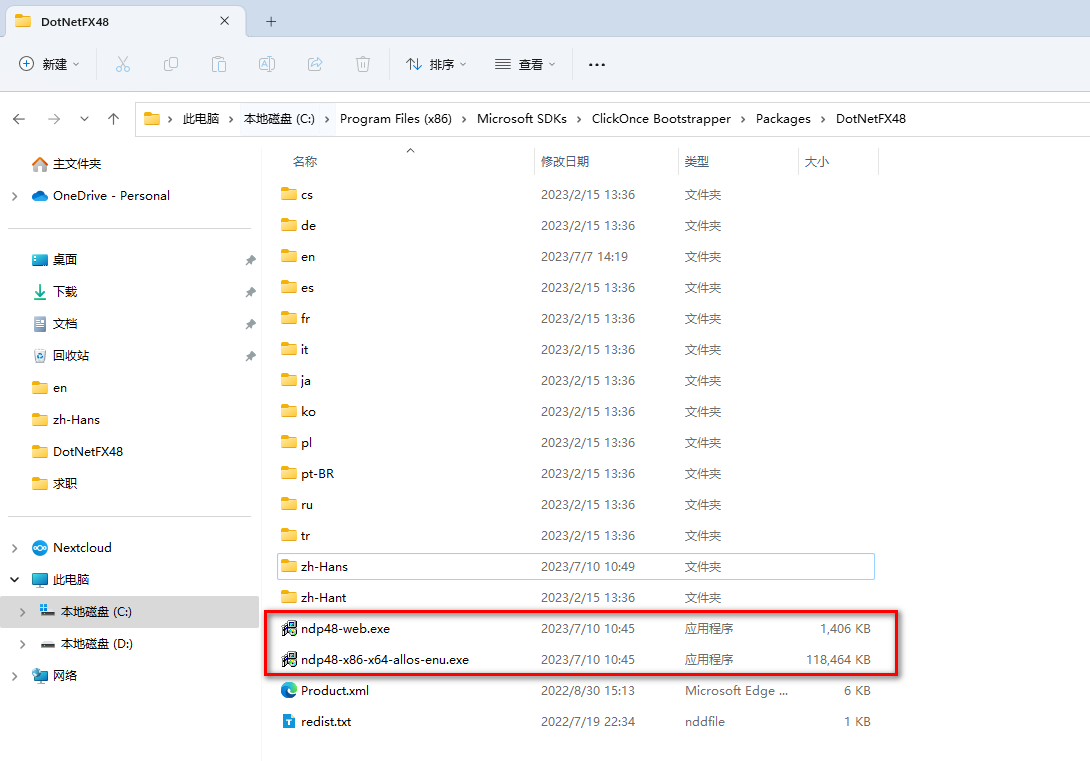1090x761 pixels.
Task: Select the ja folder icon
Action: pos(288,379)
